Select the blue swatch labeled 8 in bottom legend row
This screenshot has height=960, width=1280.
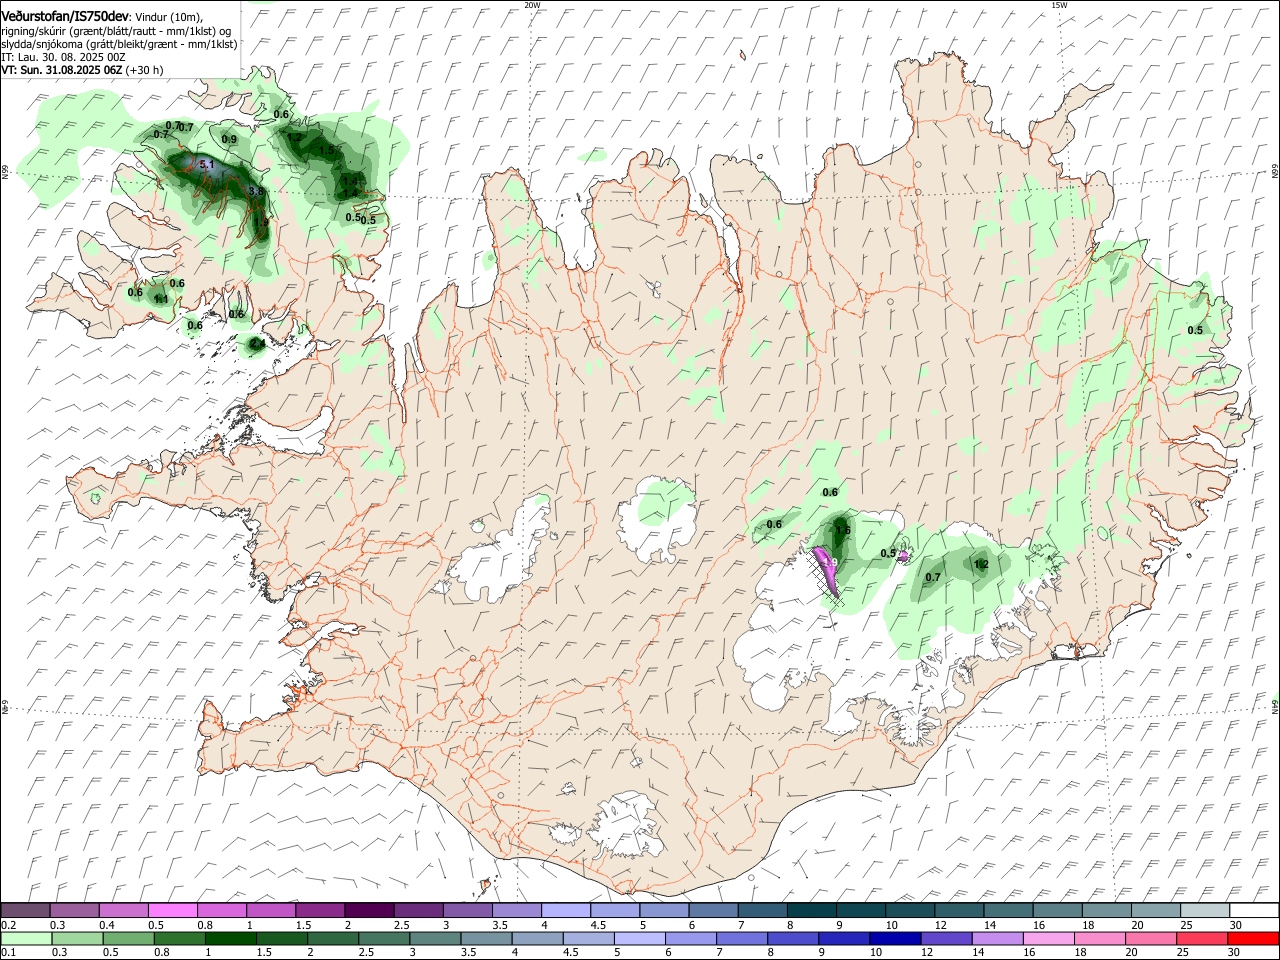(792, 938)
